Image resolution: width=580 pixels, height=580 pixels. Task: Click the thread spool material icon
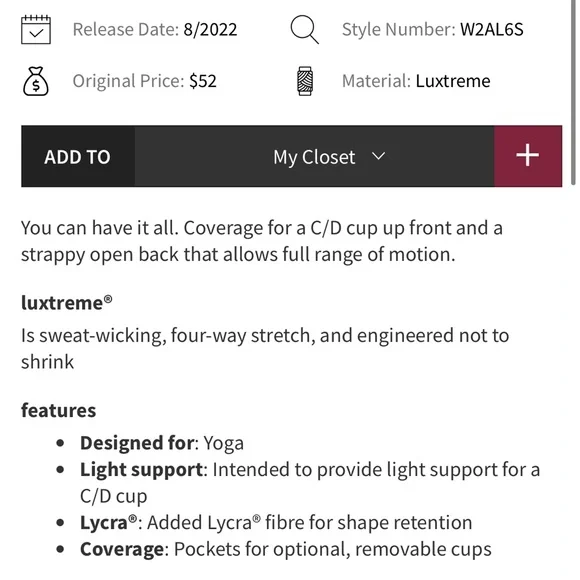tap(305, 81)
